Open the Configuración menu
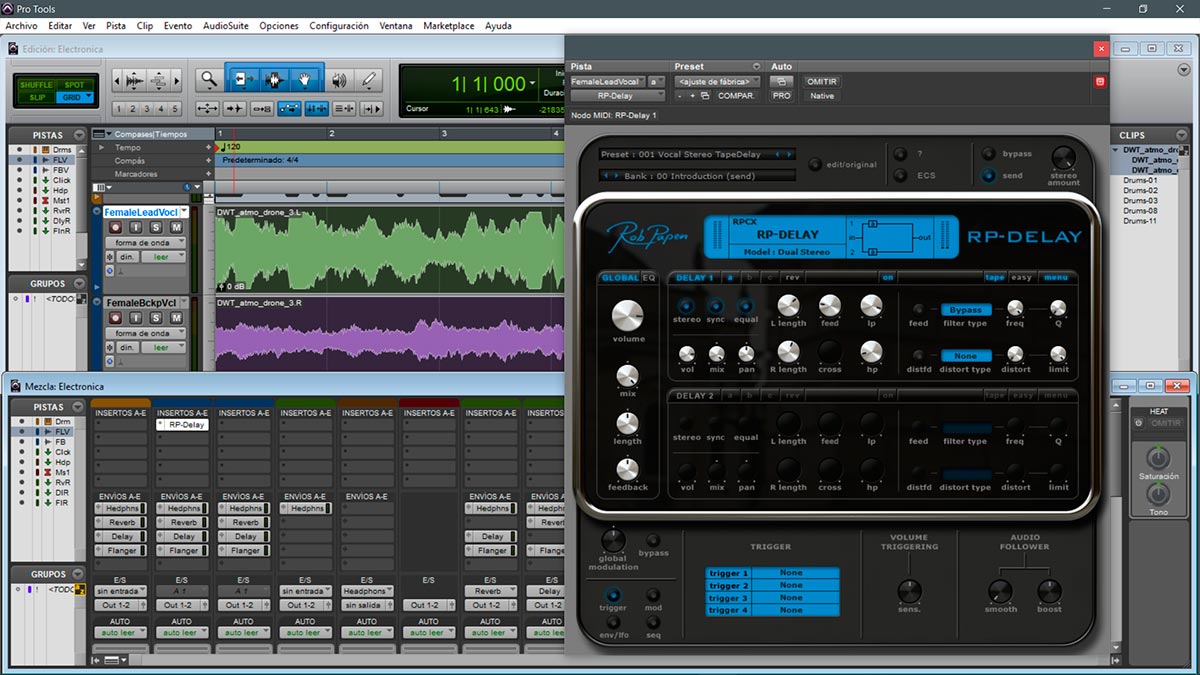This screenshot has height=675, width=1200. point(339,25)
